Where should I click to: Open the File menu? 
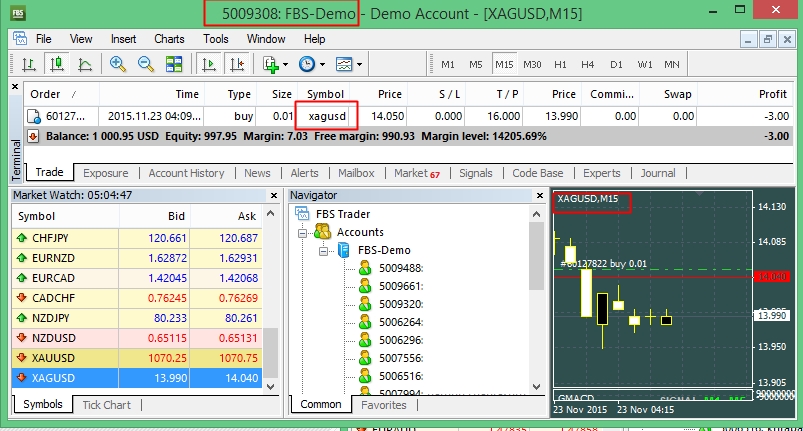[x=44, y=39]
